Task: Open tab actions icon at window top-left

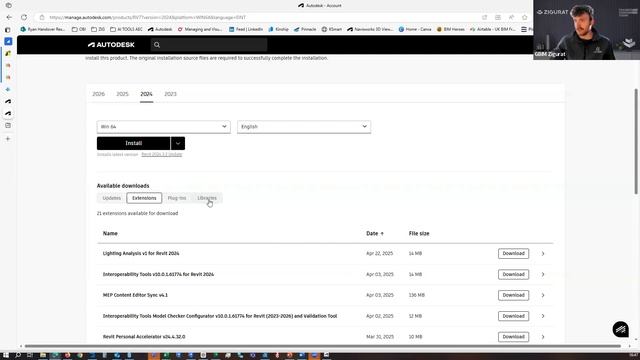Action: pyautogui.click(x=9, y=5)
